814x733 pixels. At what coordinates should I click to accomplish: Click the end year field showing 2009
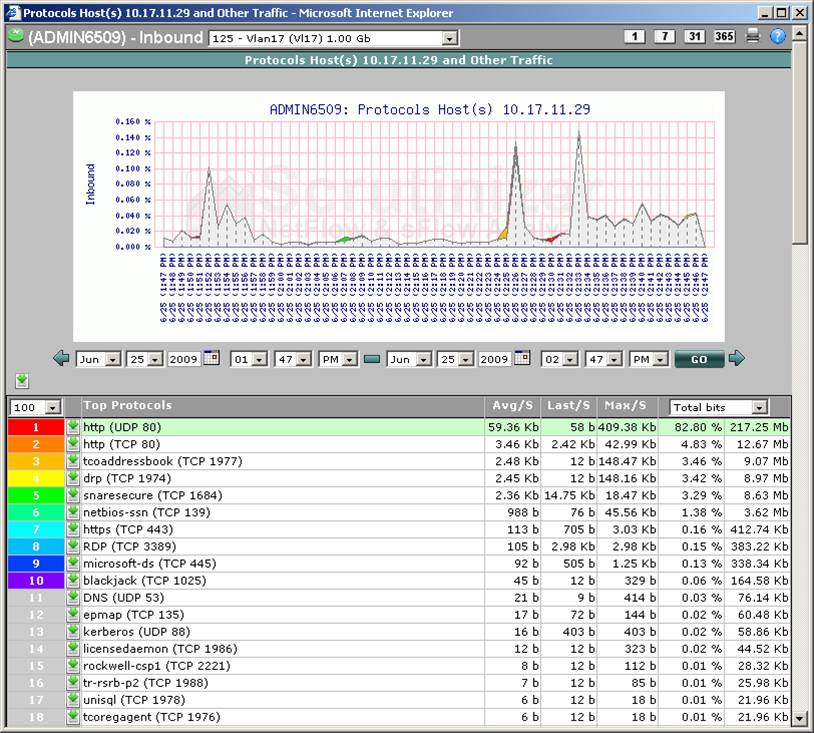point(495,359)
